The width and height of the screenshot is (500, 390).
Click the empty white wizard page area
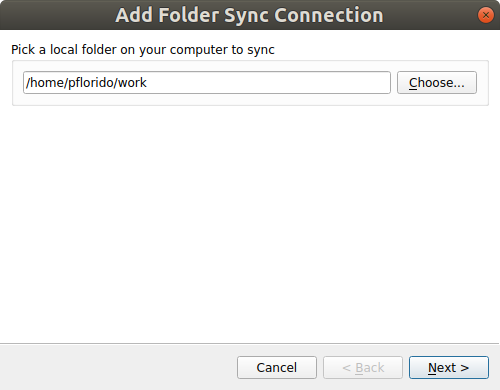tap(250, 223)
